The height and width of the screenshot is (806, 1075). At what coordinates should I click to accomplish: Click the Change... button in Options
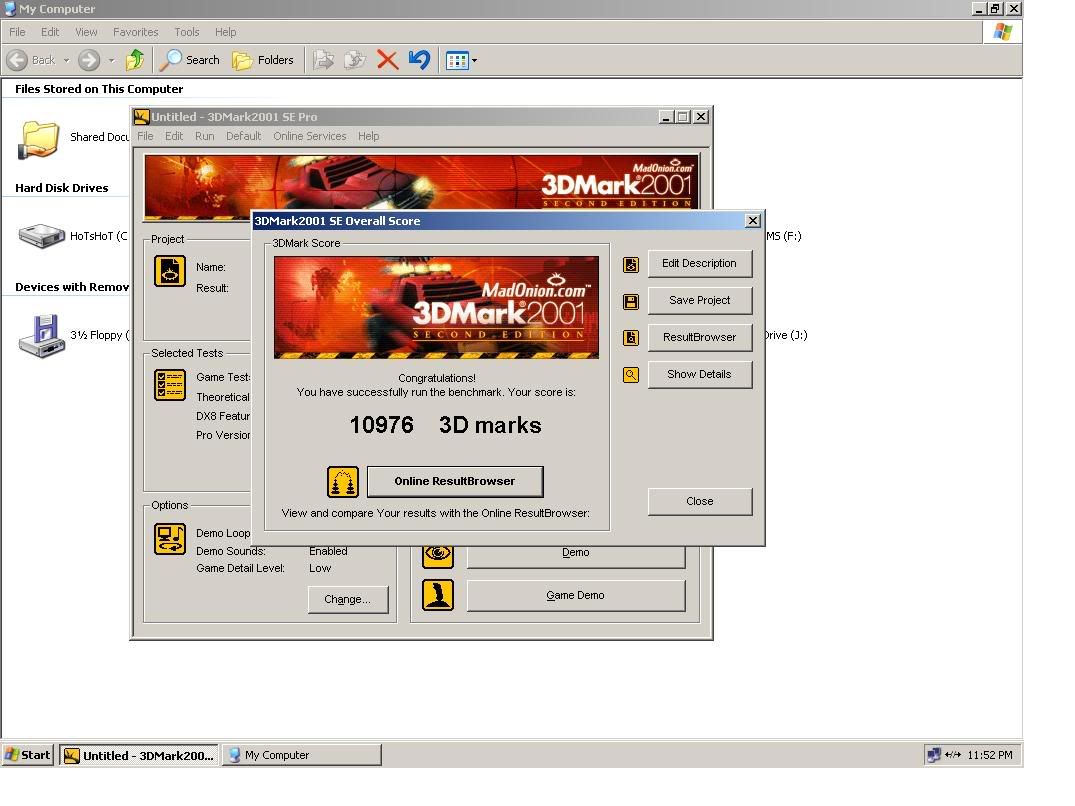point(348,600)
